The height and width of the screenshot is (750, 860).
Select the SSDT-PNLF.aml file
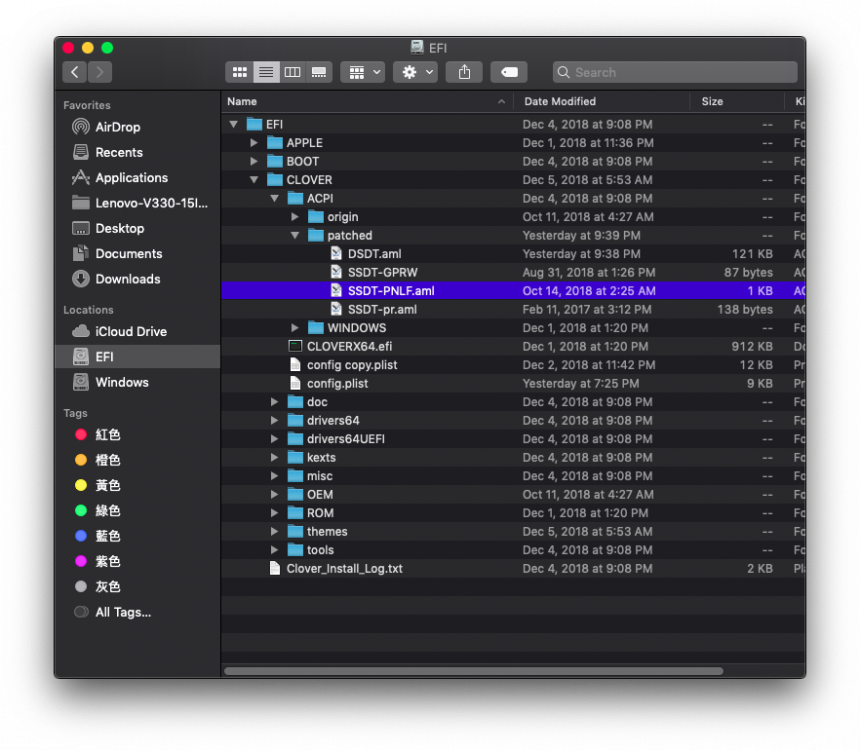[513, 291]
